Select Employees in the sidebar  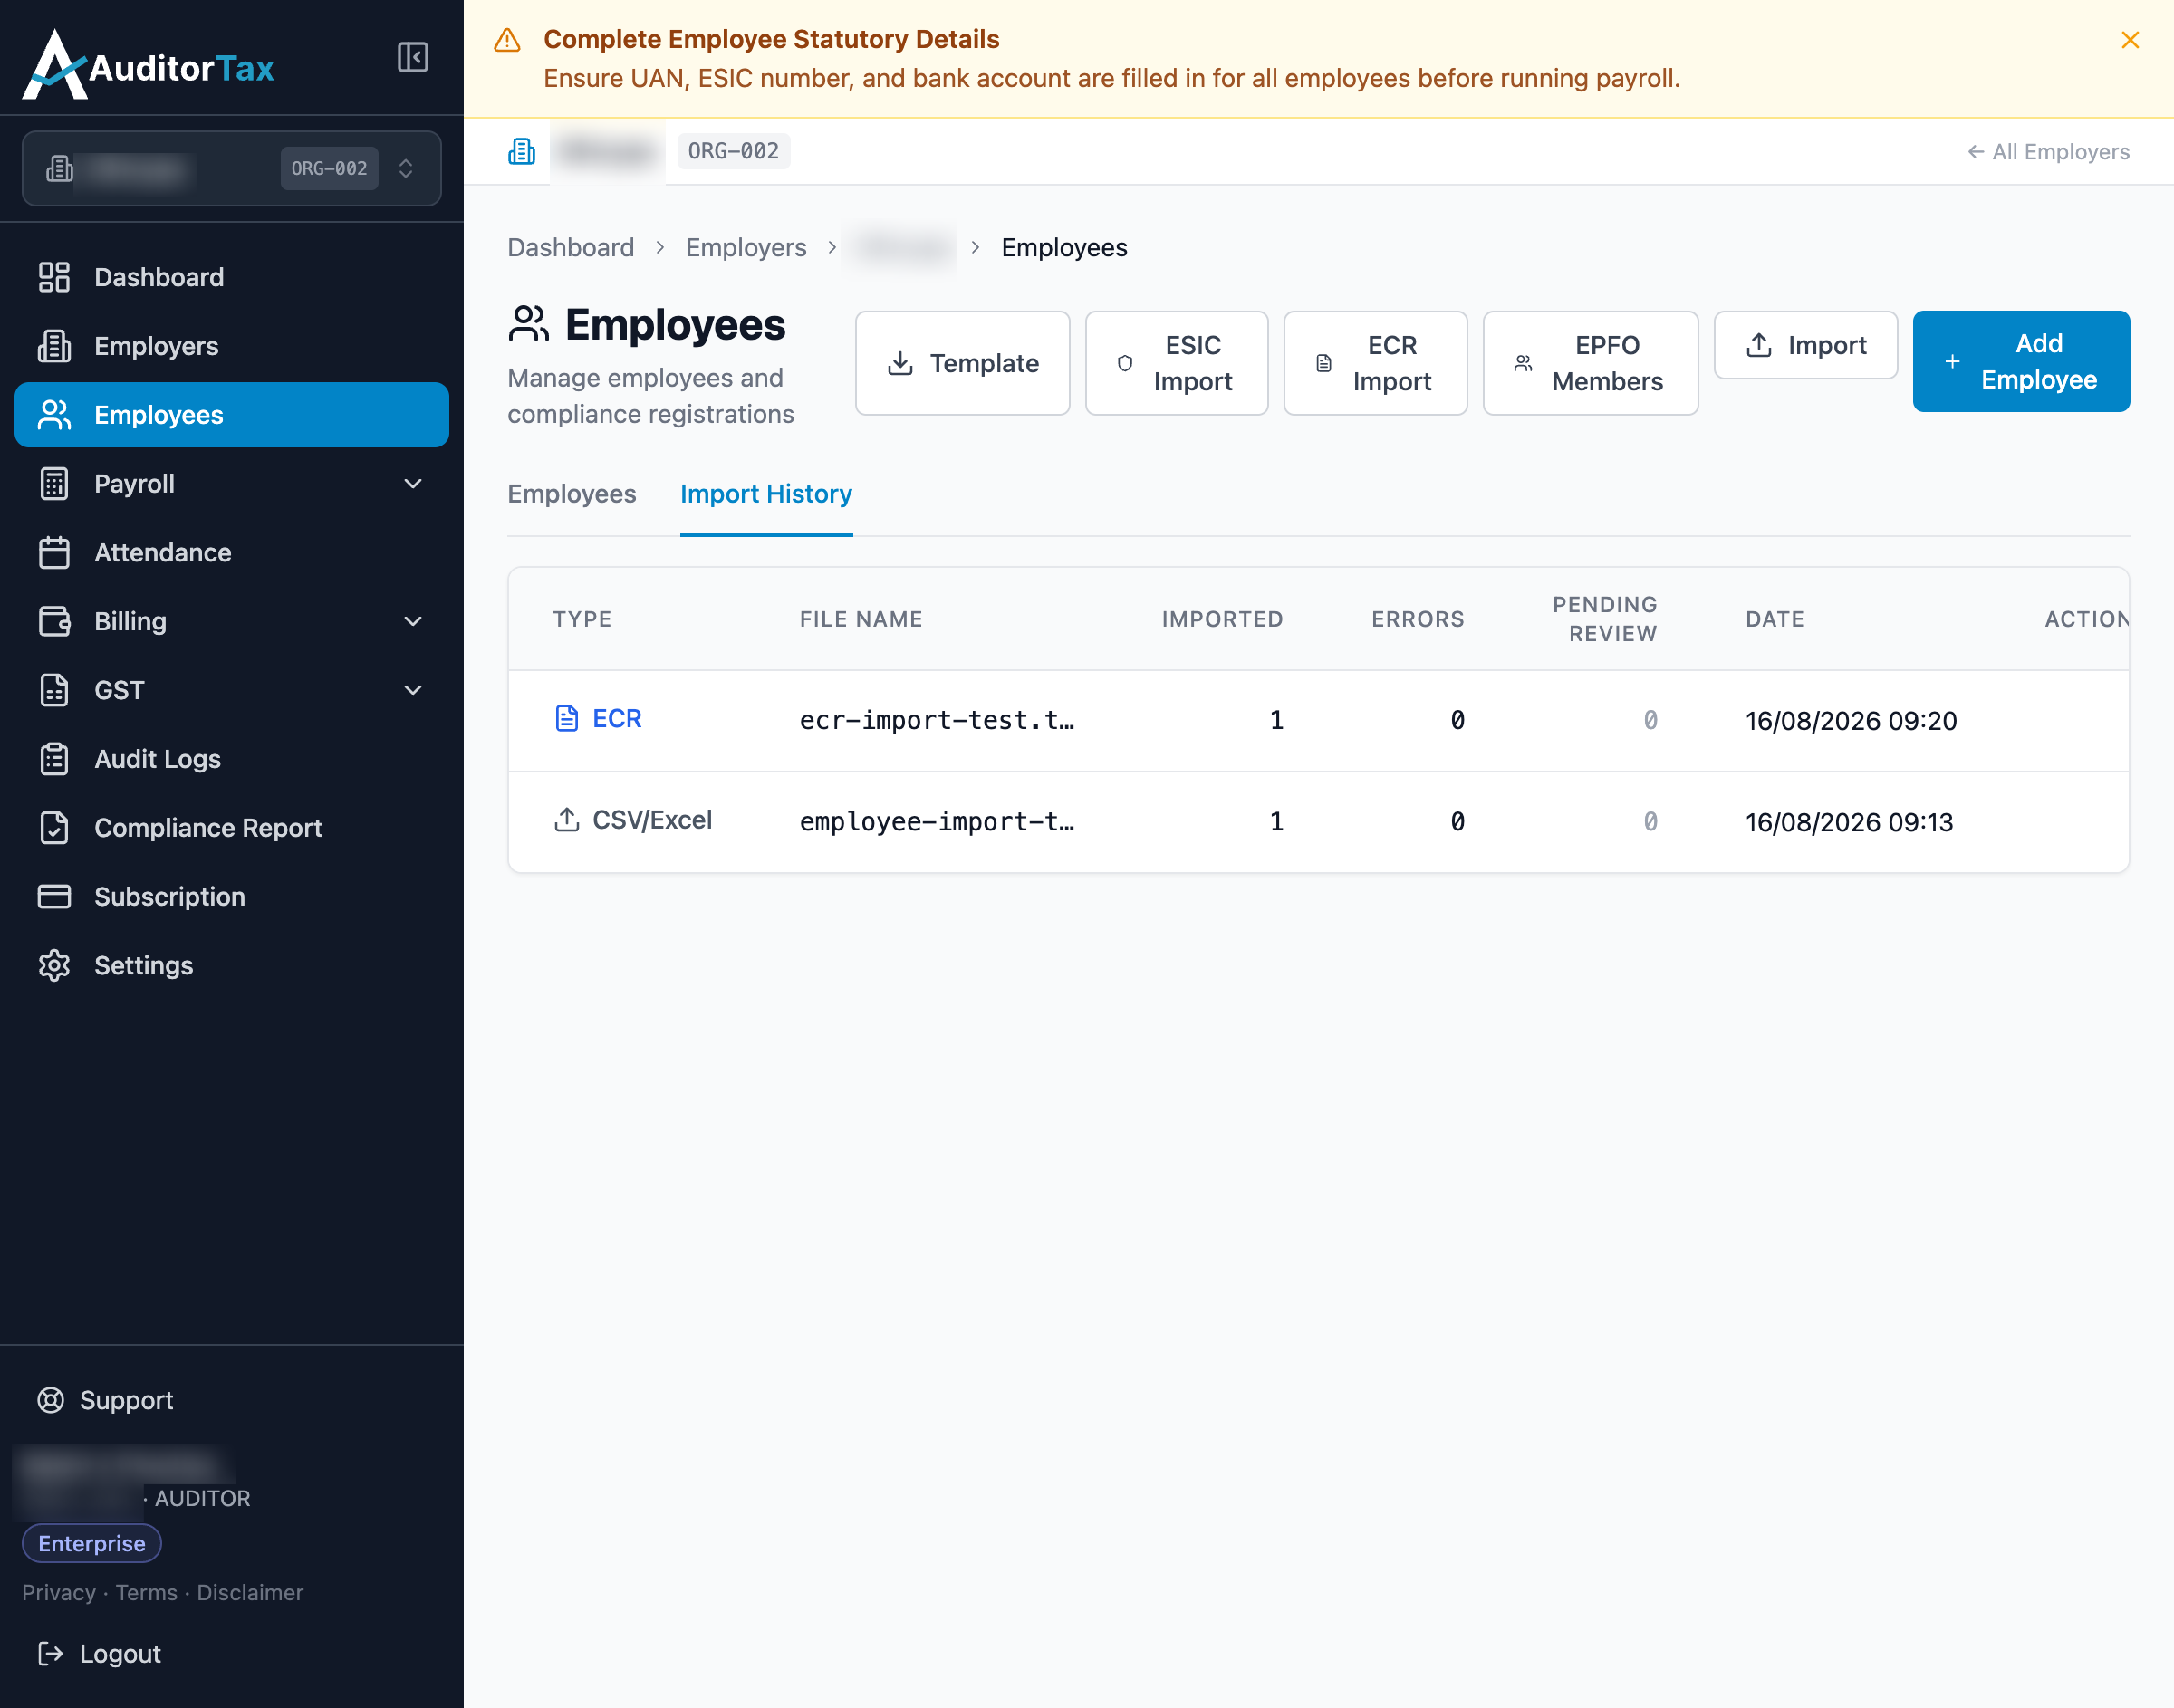(231, 415)
